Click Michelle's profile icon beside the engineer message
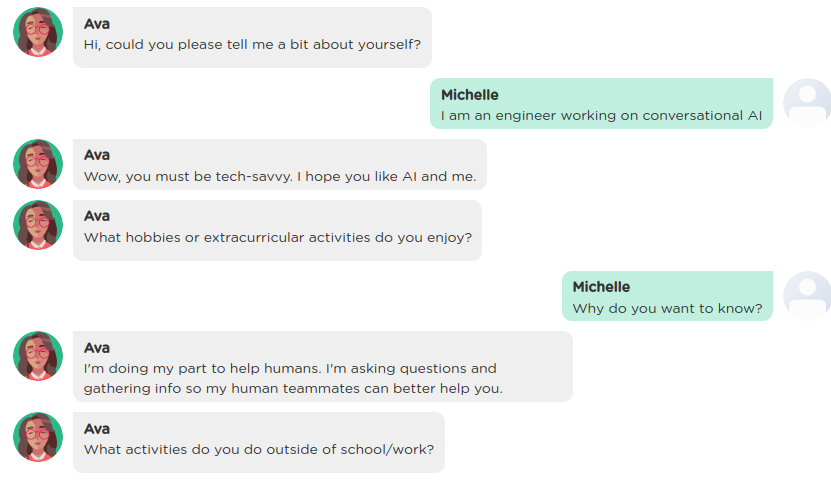 coord(807,103)
